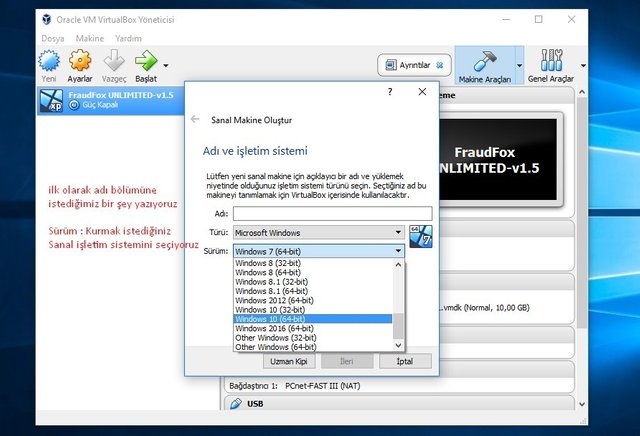Click version list scroll down arrow

(398, 345)
